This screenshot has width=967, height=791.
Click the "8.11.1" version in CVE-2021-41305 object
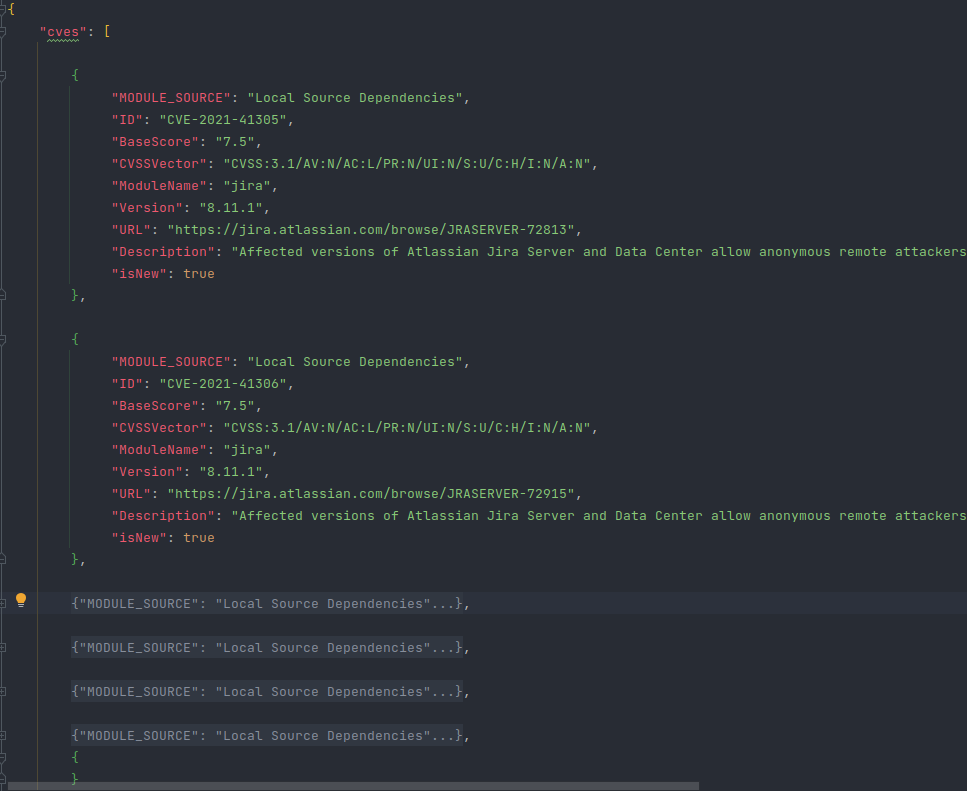pos(231,208)
